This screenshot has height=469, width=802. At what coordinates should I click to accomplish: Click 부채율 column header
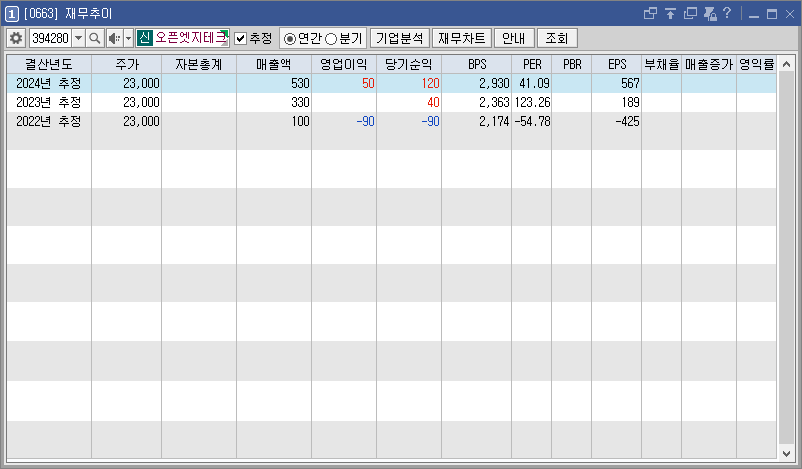point(662,64)
